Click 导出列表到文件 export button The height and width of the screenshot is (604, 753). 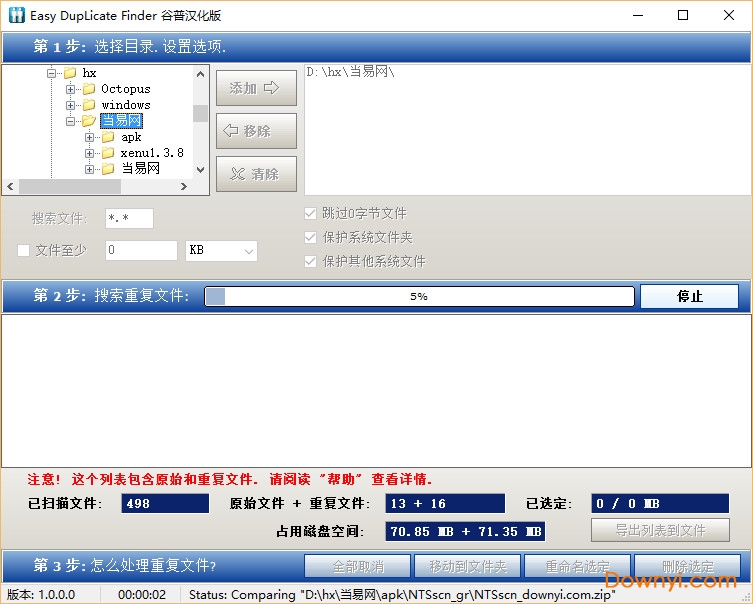[x=660, y=530]
